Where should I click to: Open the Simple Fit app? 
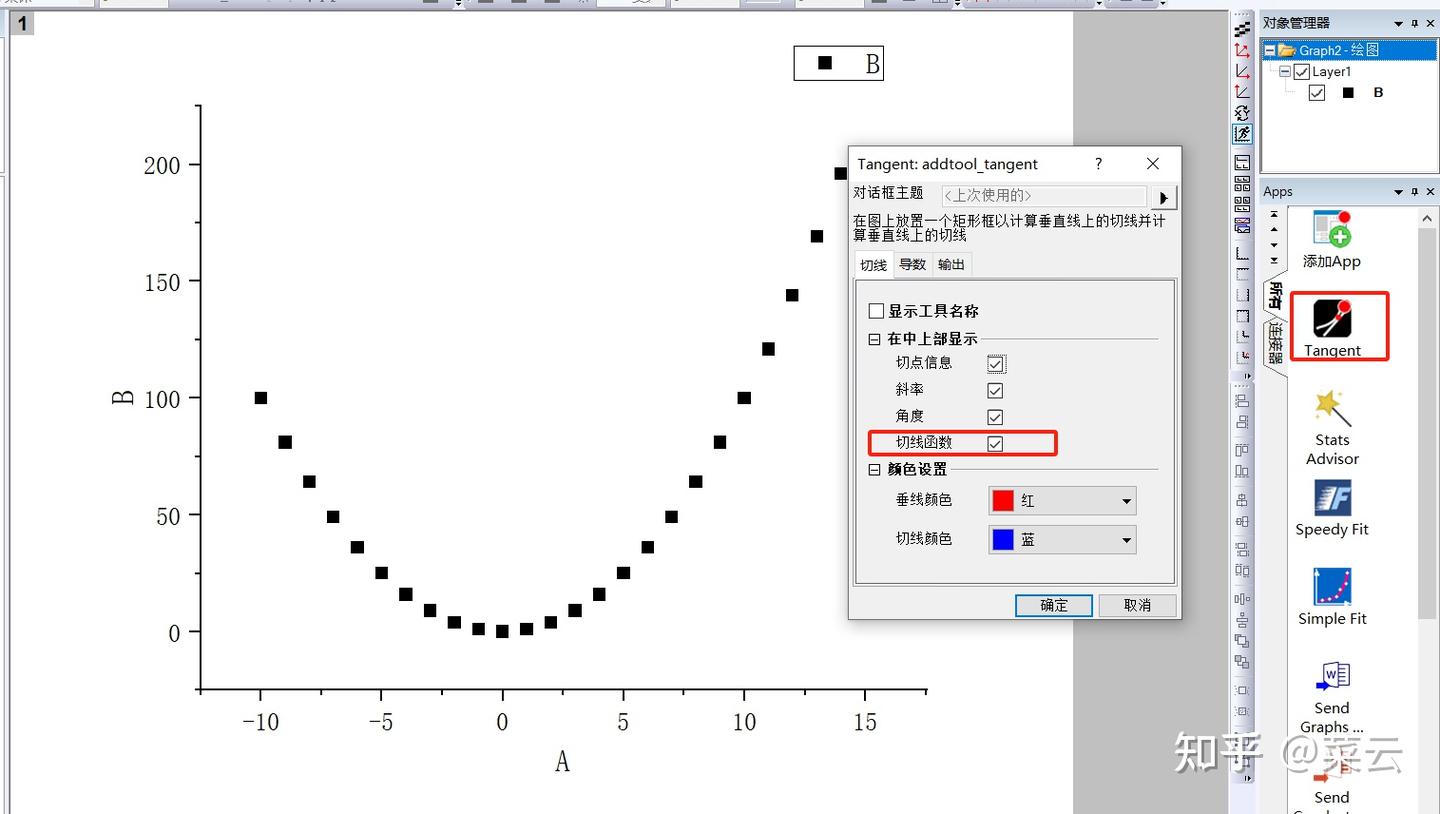(x=1332, y=587)
